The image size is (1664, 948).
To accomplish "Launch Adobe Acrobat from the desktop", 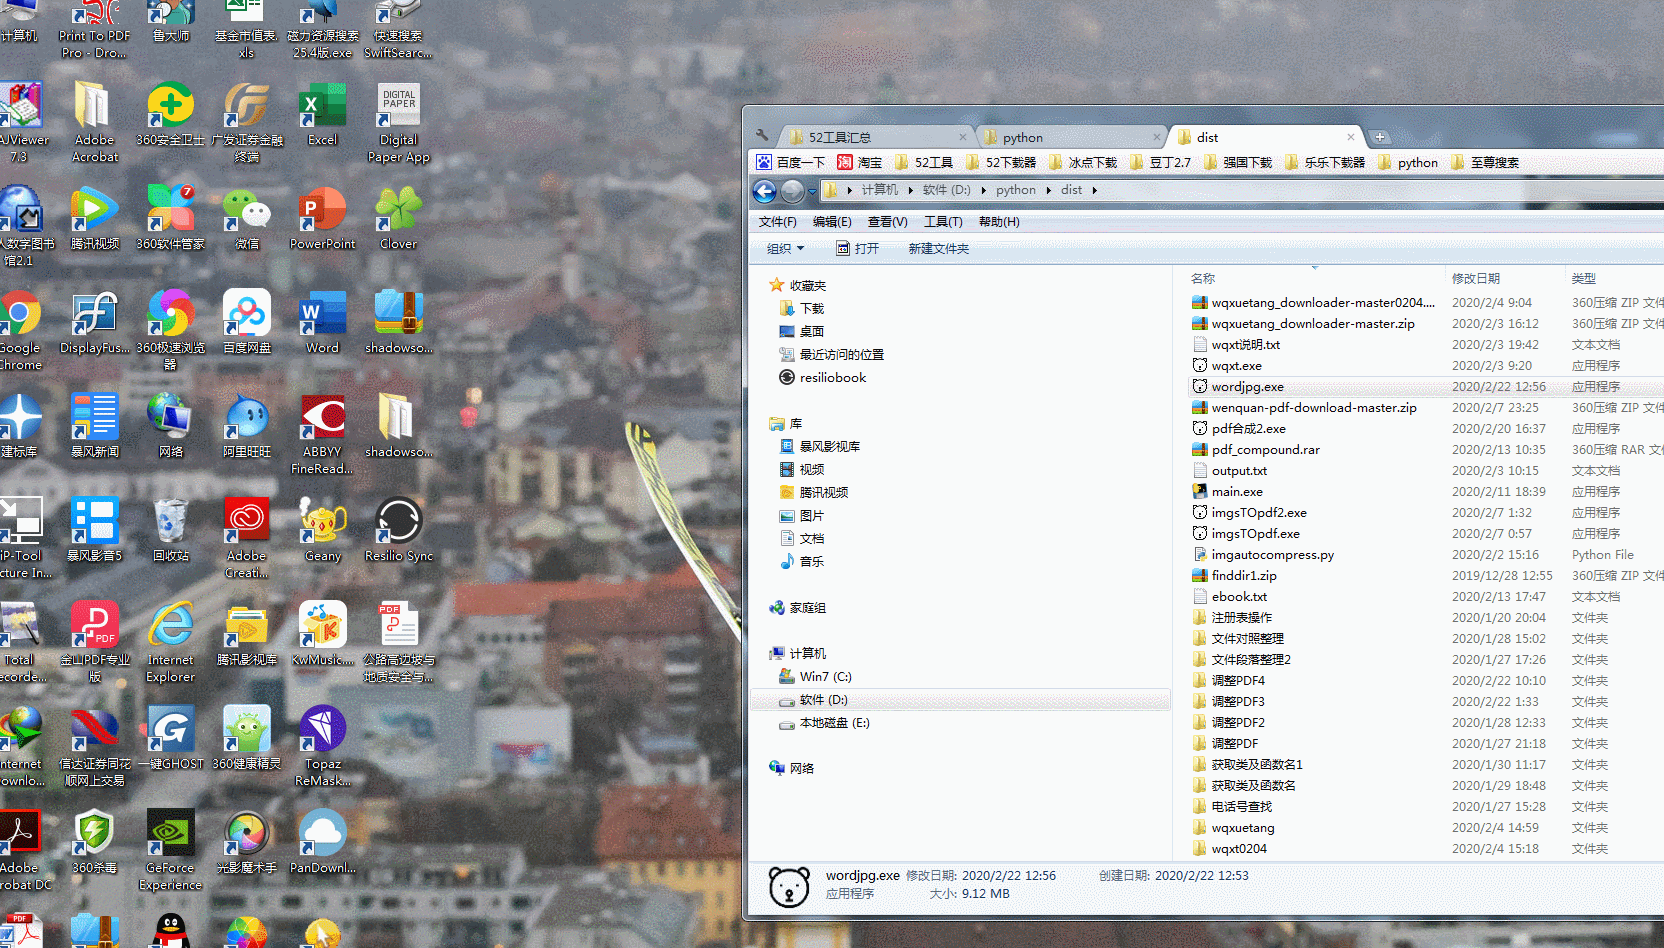I will coord(95,122).
